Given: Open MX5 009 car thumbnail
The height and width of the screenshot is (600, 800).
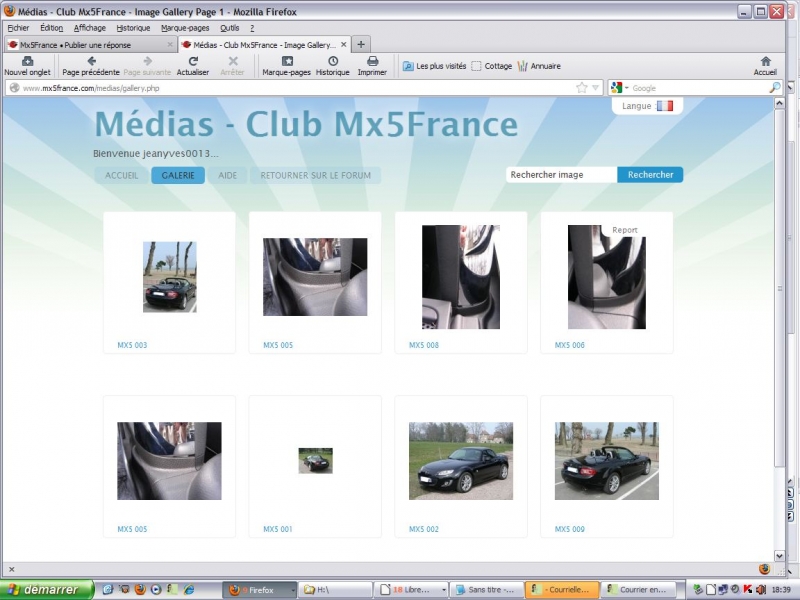Looking at the screenshot, I should tap(607, 461).
